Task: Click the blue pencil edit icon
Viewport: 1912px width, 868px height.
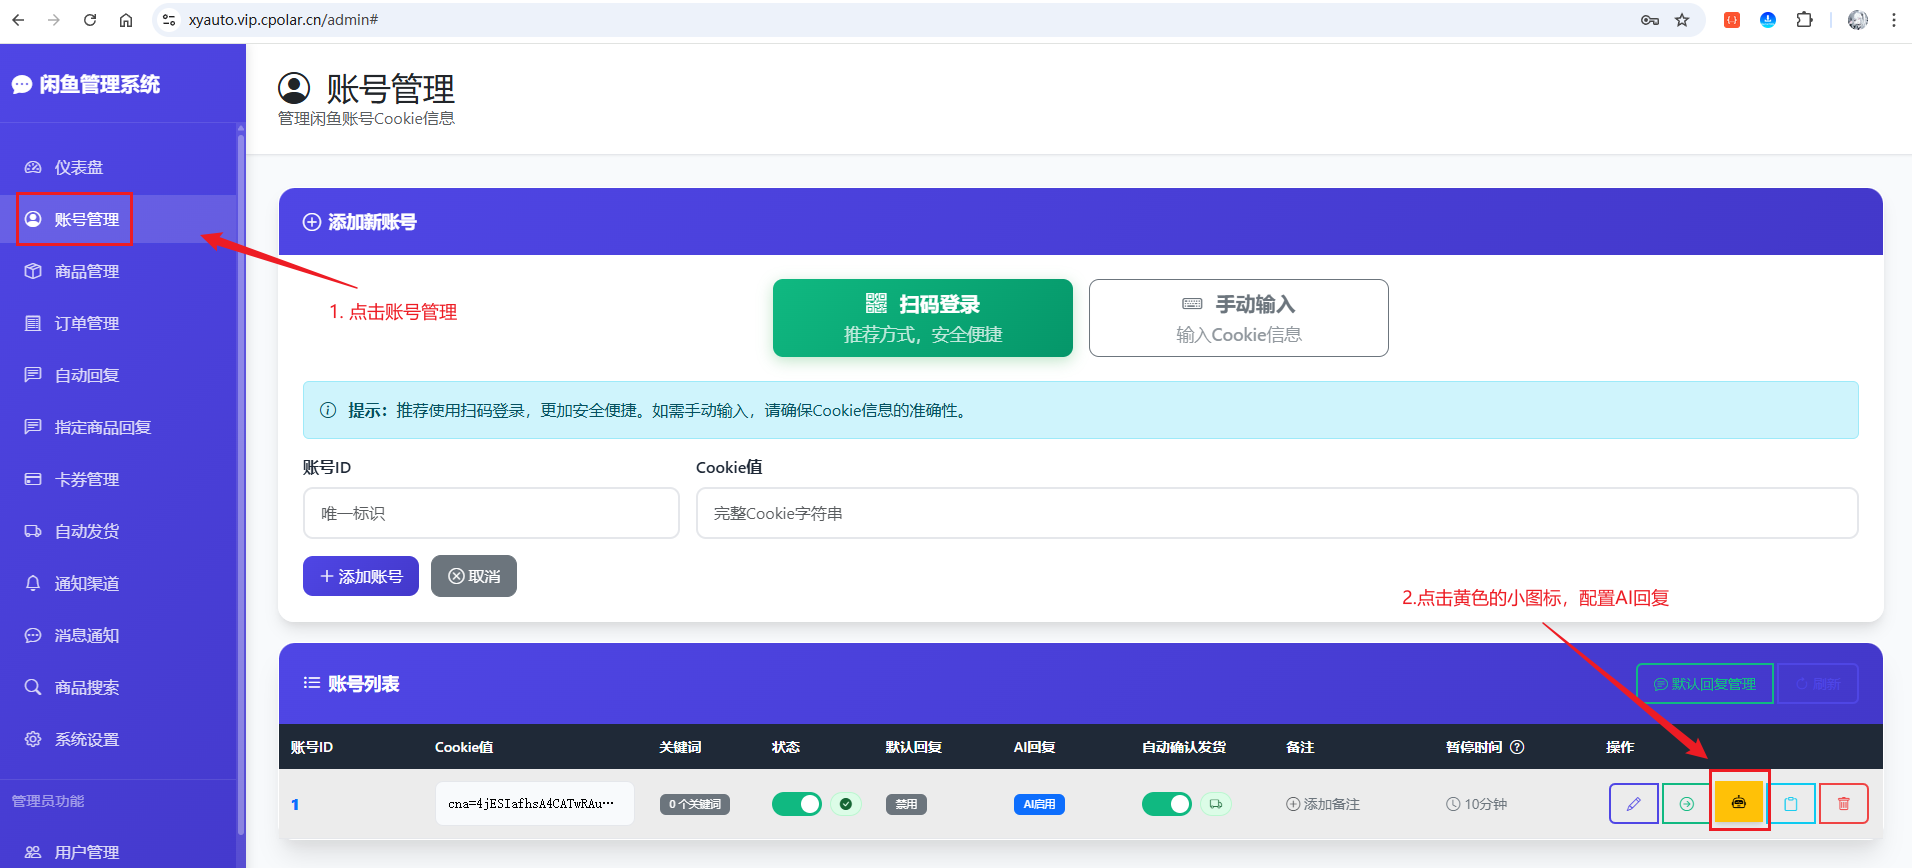Action: 1634,804
